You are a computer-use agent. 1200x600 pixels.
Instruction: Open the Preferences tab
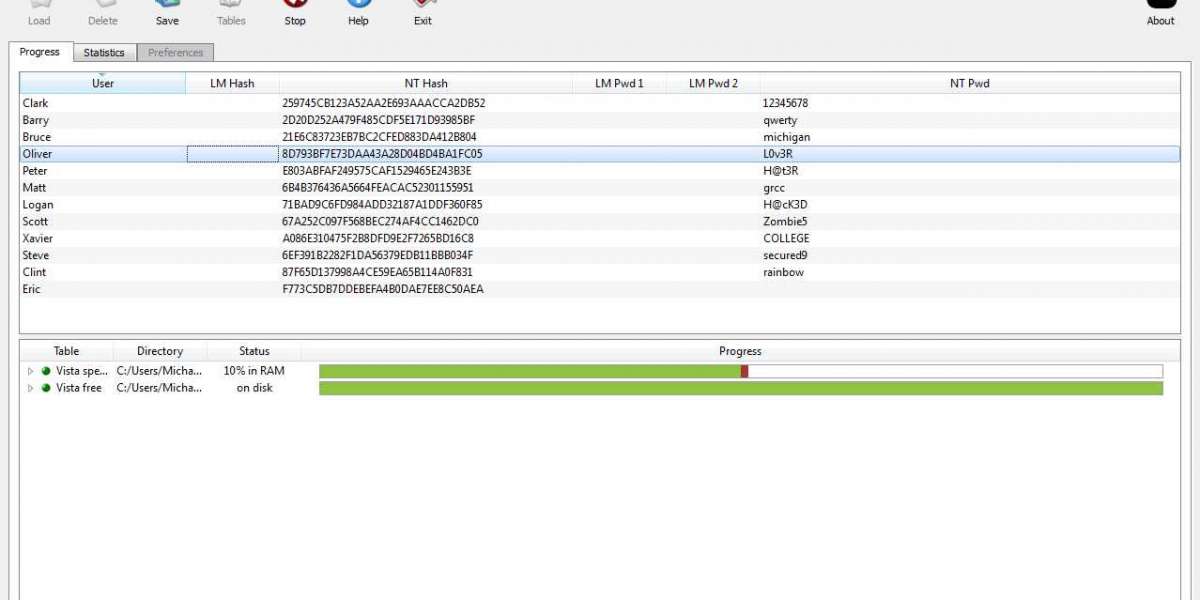coord(175,52)
